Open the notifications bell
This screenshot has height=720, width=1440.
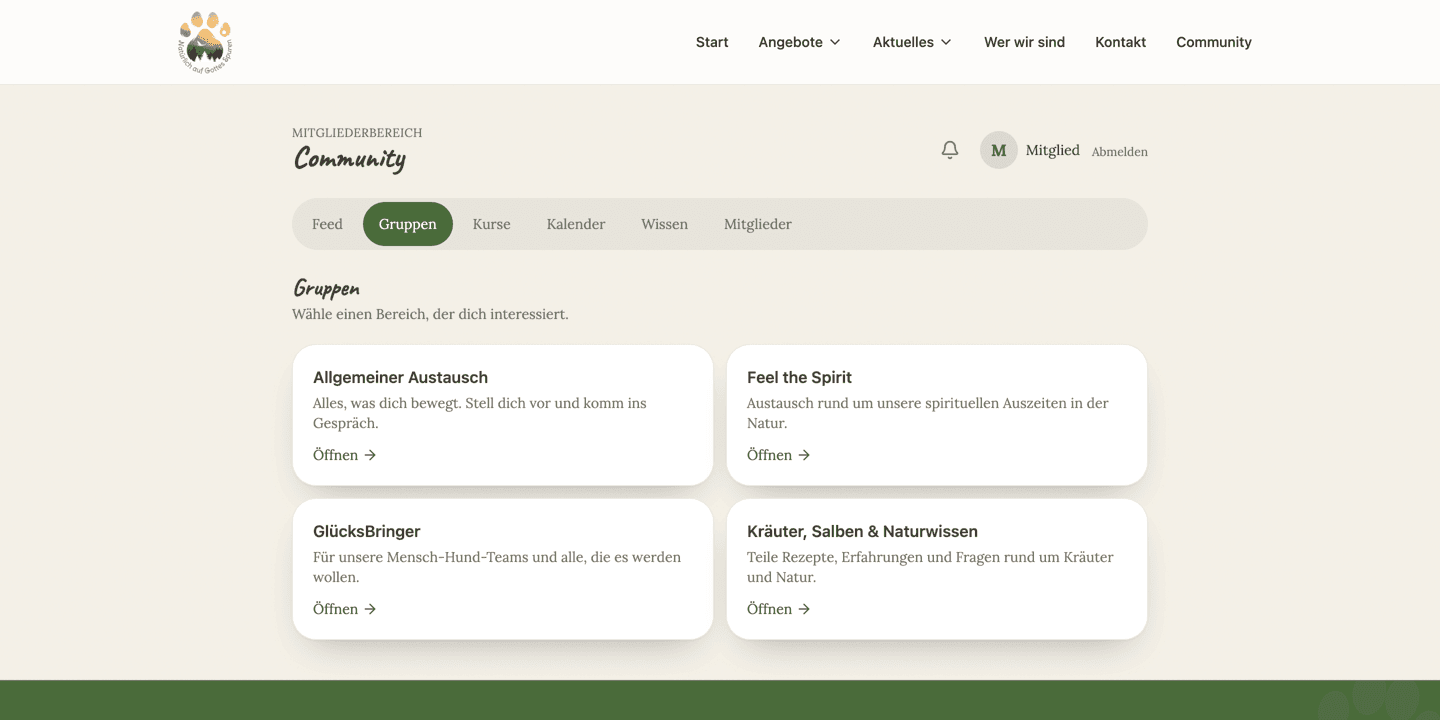coord(950,150)
